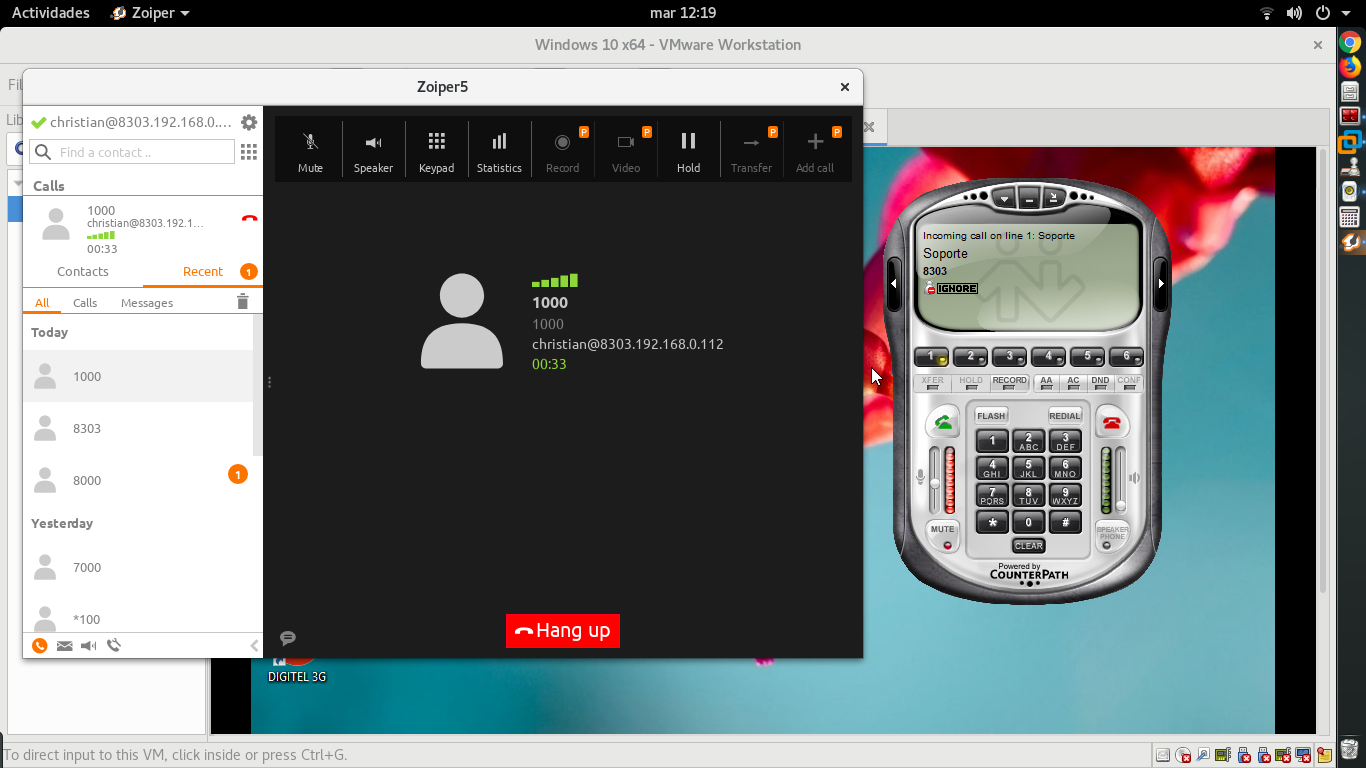The width and height of the screenshot is (1366, 768).
Task: Dial 5 JKL on softphone keypad
Action: coord(1028,468)
